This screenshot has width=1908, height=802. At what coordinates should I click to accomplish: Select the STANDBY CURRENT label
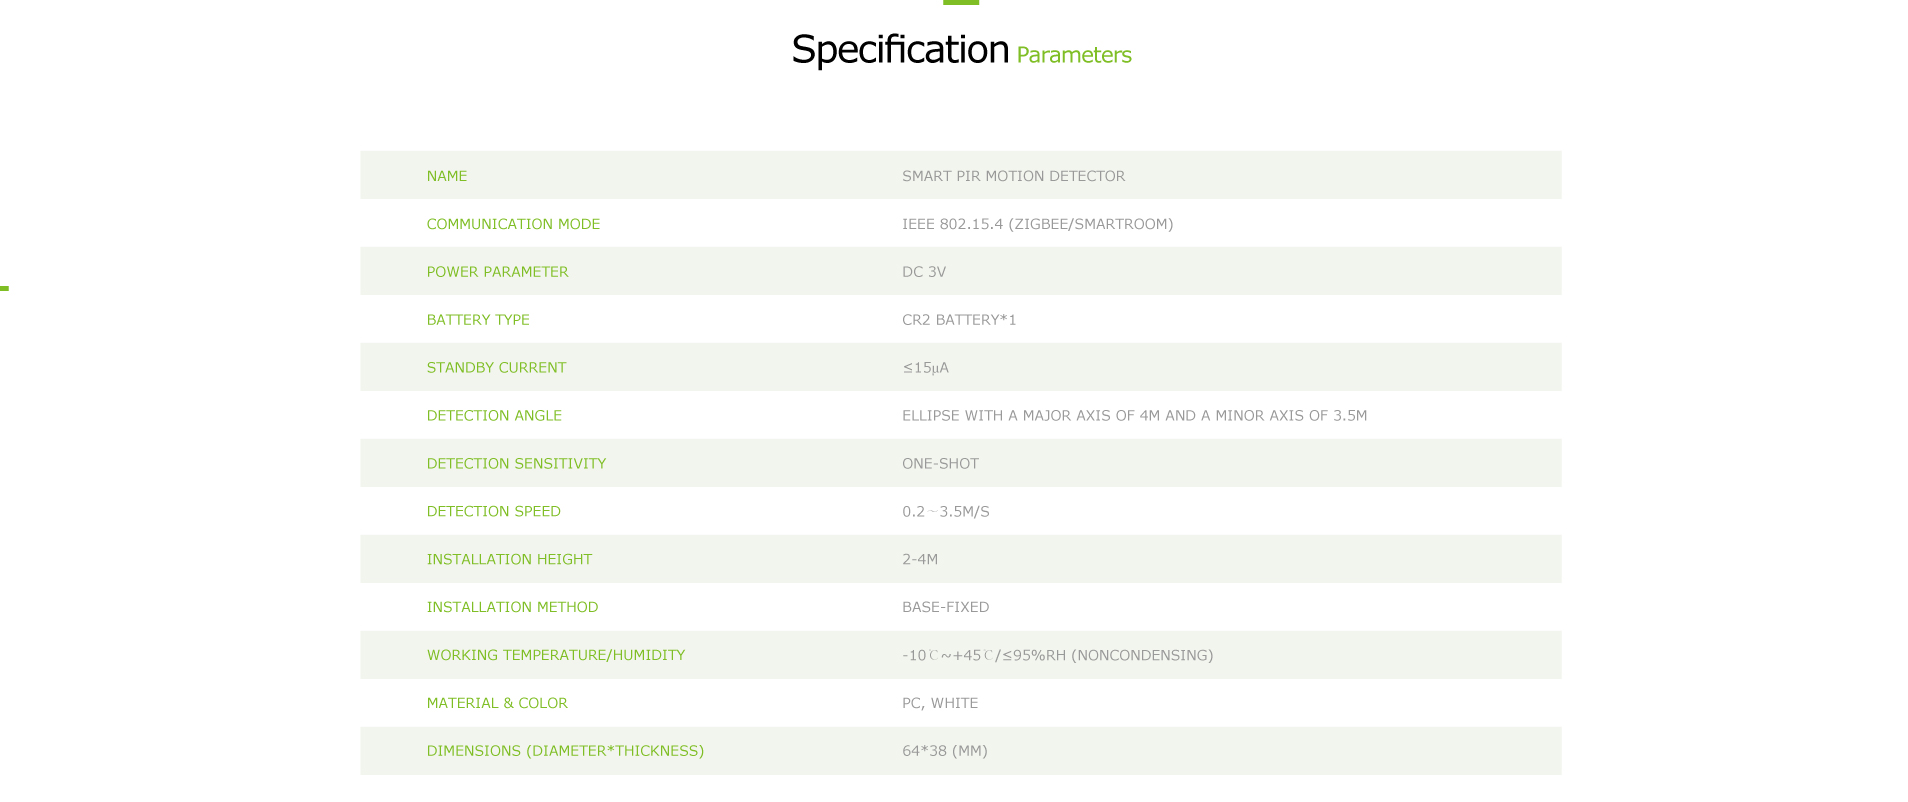click(x=496, y=368)
